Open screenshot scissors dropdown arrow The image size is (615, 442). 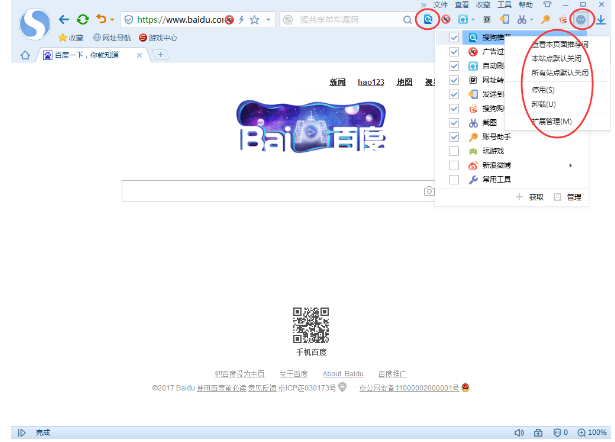532,20
